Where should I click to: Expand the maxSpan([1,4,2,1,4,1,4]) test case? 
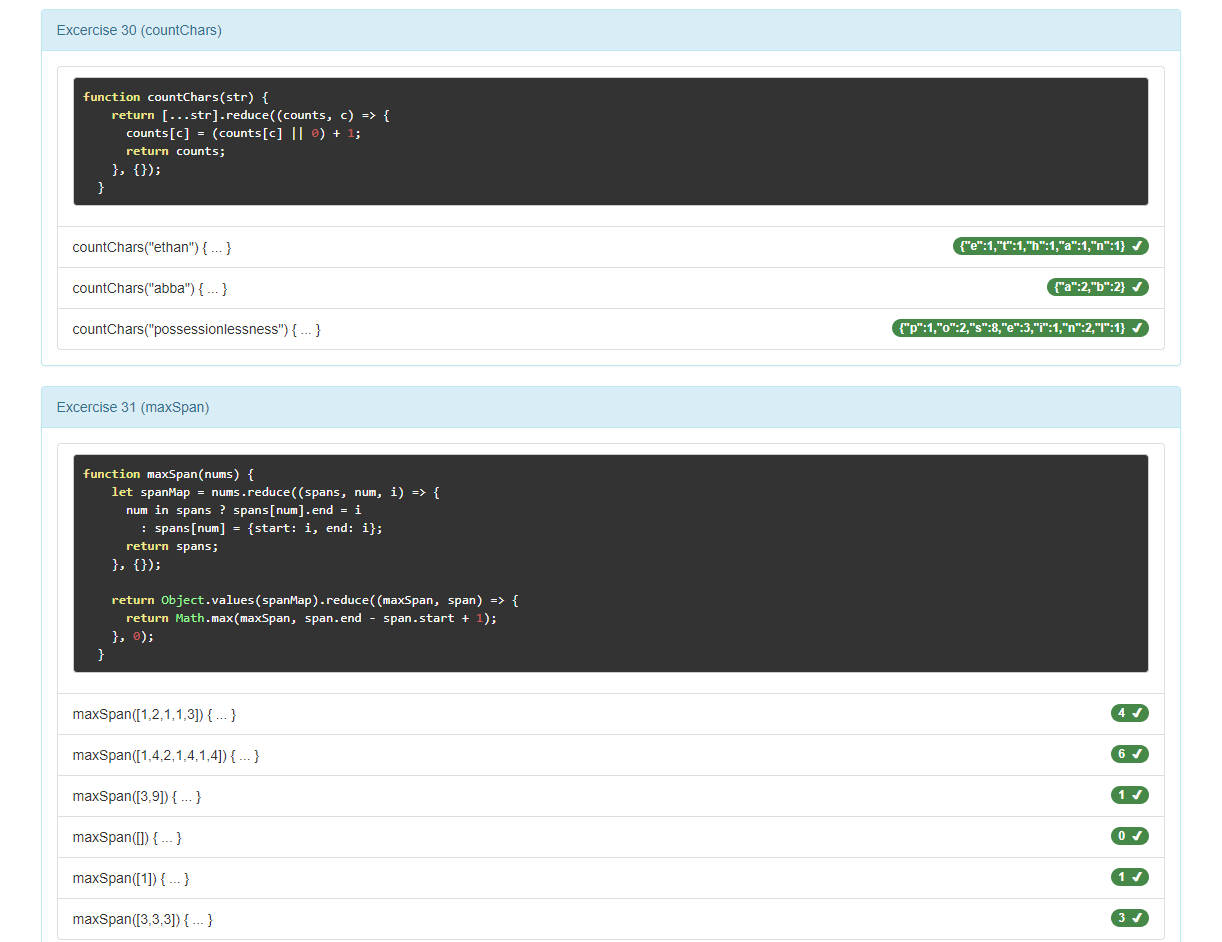(166, 756)
